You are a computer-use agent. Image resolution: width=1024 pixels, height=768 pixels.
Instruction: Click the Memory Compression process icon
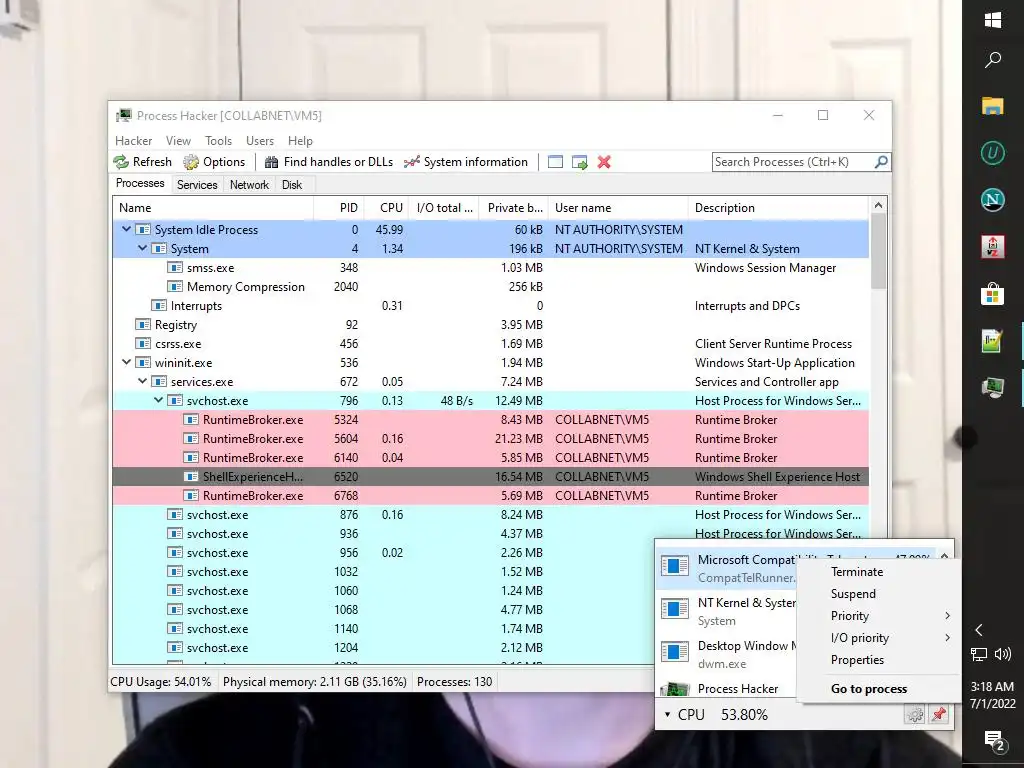pyautogui.click(x=174, y=286)
